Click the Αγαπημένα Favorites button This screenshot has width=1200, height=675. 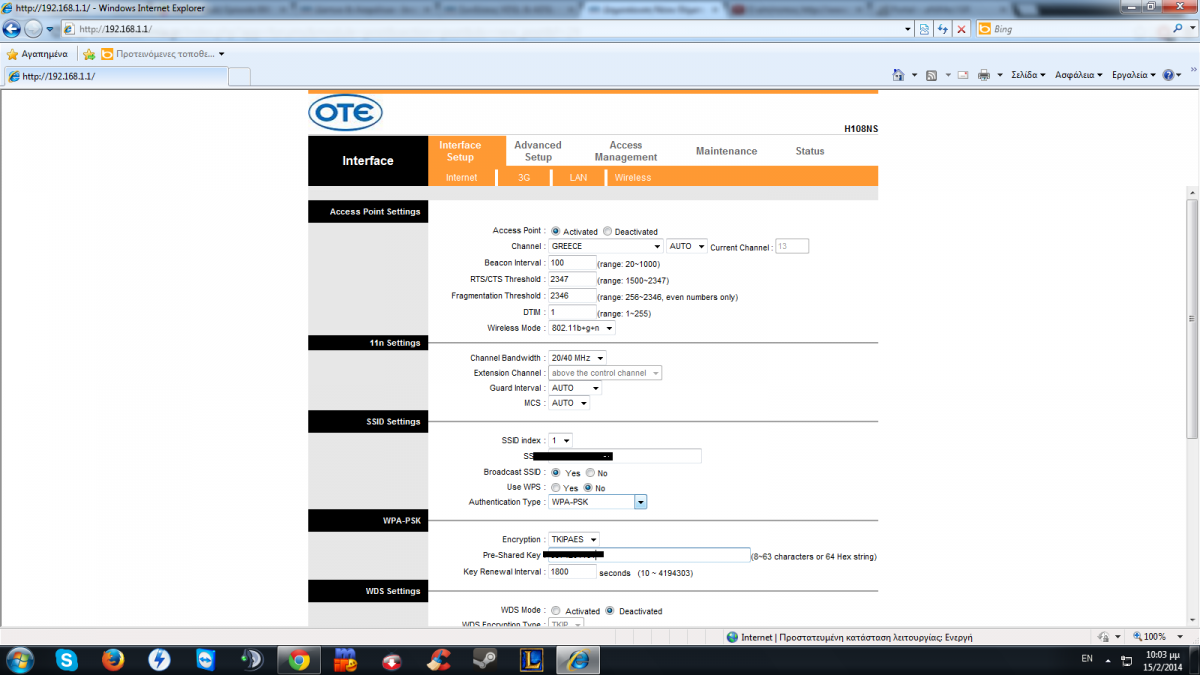click(37, 54)
